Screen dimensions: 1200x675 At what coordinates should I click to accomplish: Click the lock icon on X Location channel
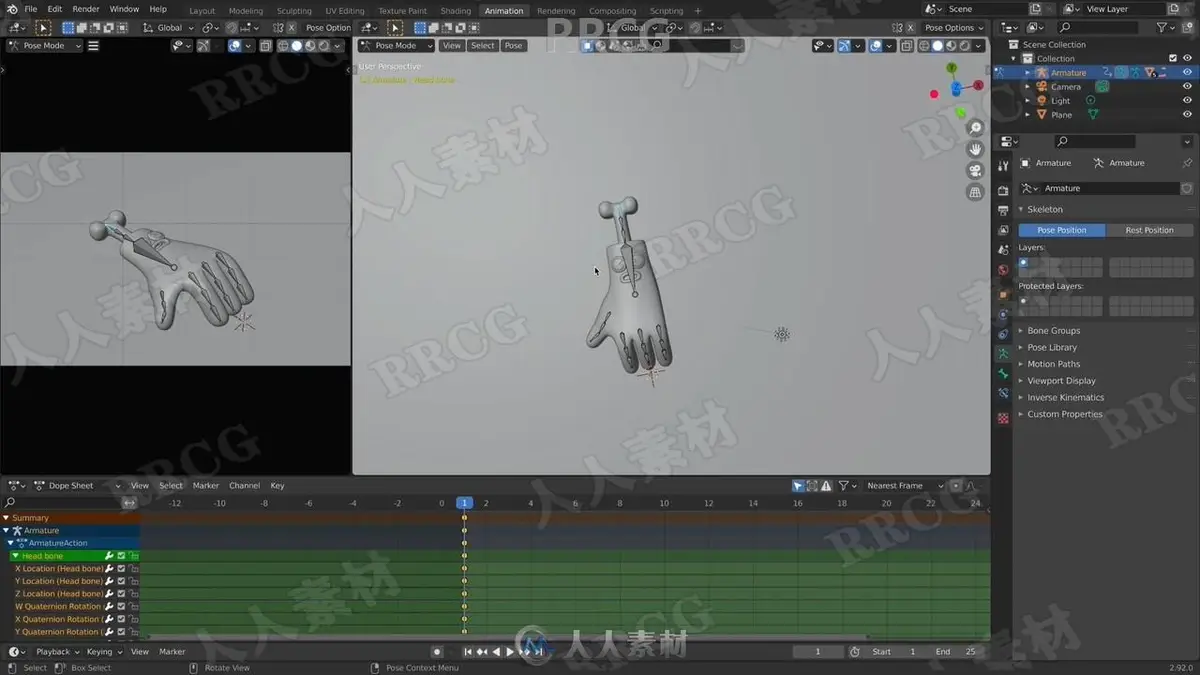pyautogui.click(x=133, y=569)
